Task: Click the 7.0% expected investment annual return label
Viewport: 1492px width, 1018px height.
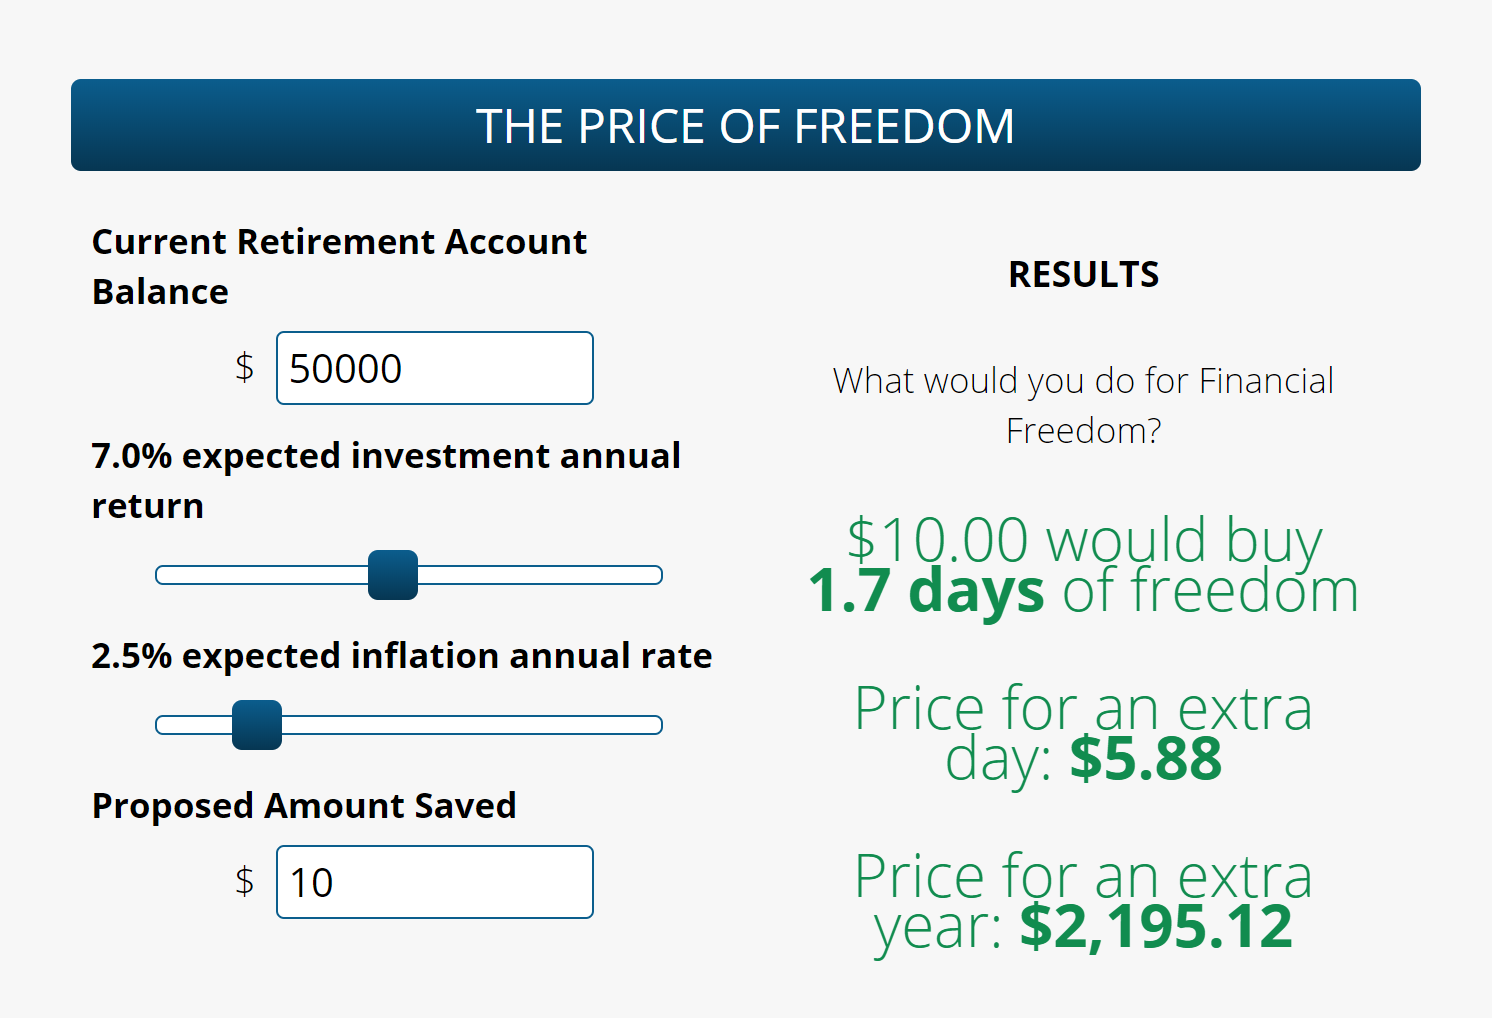Action: point(385,480)
